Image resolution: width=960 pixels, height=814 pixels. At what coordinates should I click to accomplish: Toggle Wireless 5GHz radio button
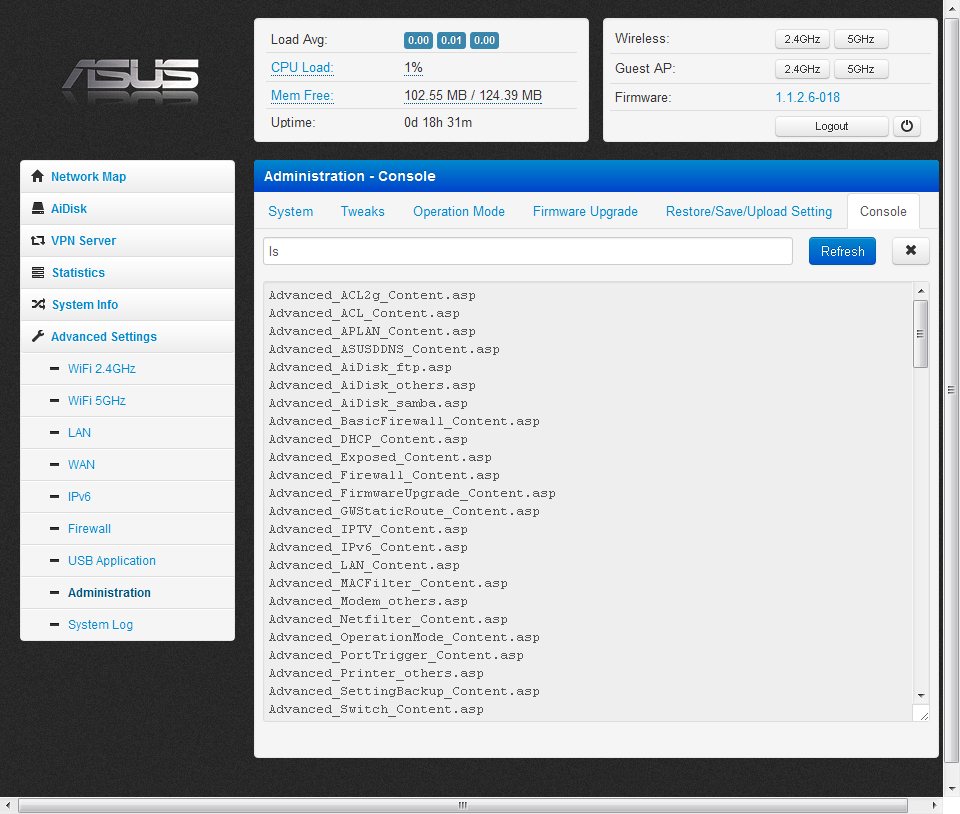click(x=861, y=40)
